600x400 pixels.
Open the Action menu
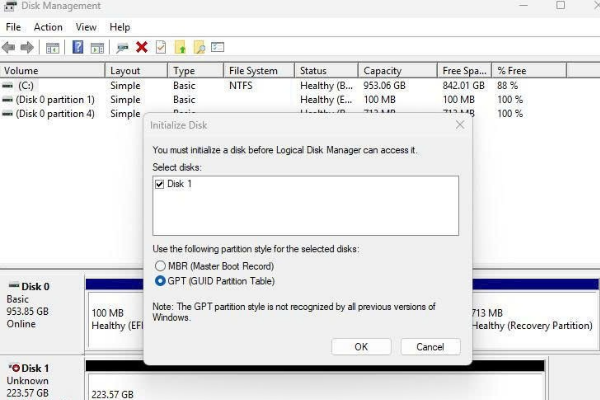coord(48,27)
